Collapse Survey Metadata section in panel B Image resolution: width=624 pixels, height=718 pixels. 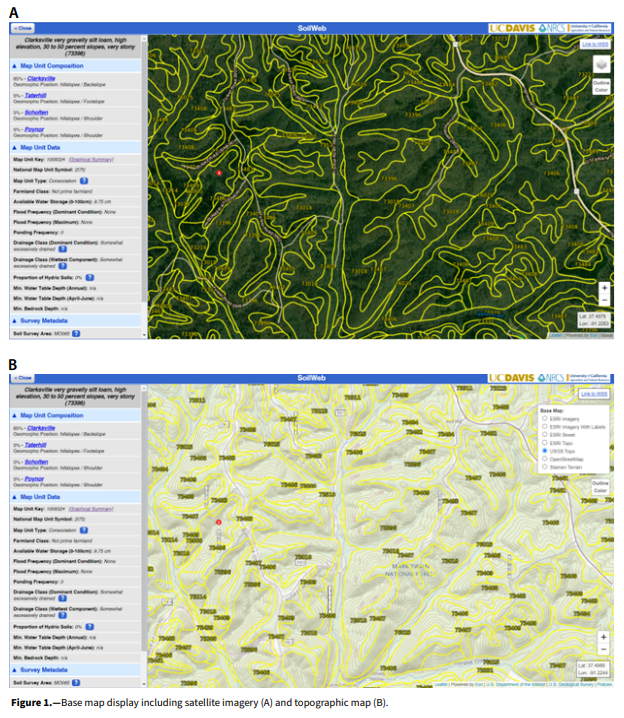[x=76, y=670]
